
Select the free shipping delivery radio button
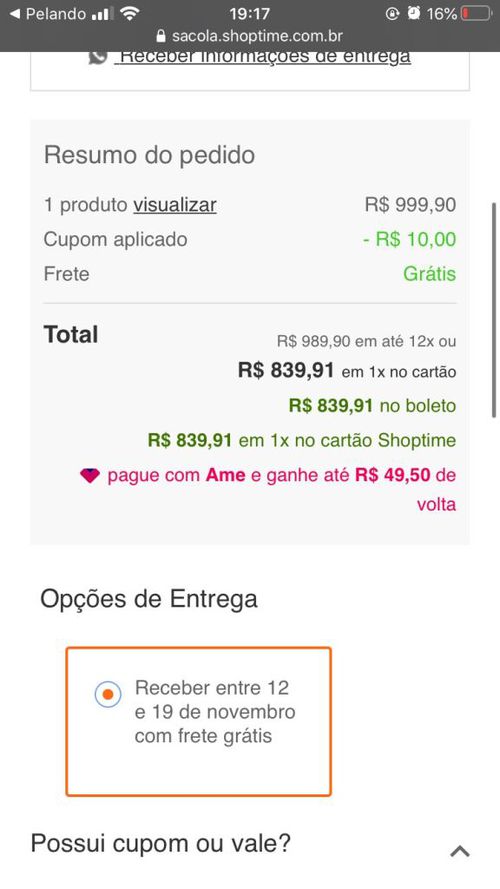point(108,694)
